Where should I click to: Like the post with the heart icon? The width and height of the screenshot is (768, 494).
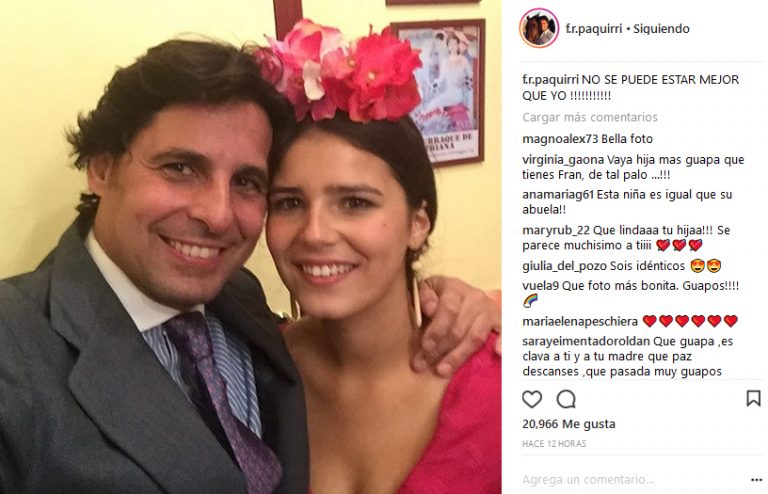point(532,400)
